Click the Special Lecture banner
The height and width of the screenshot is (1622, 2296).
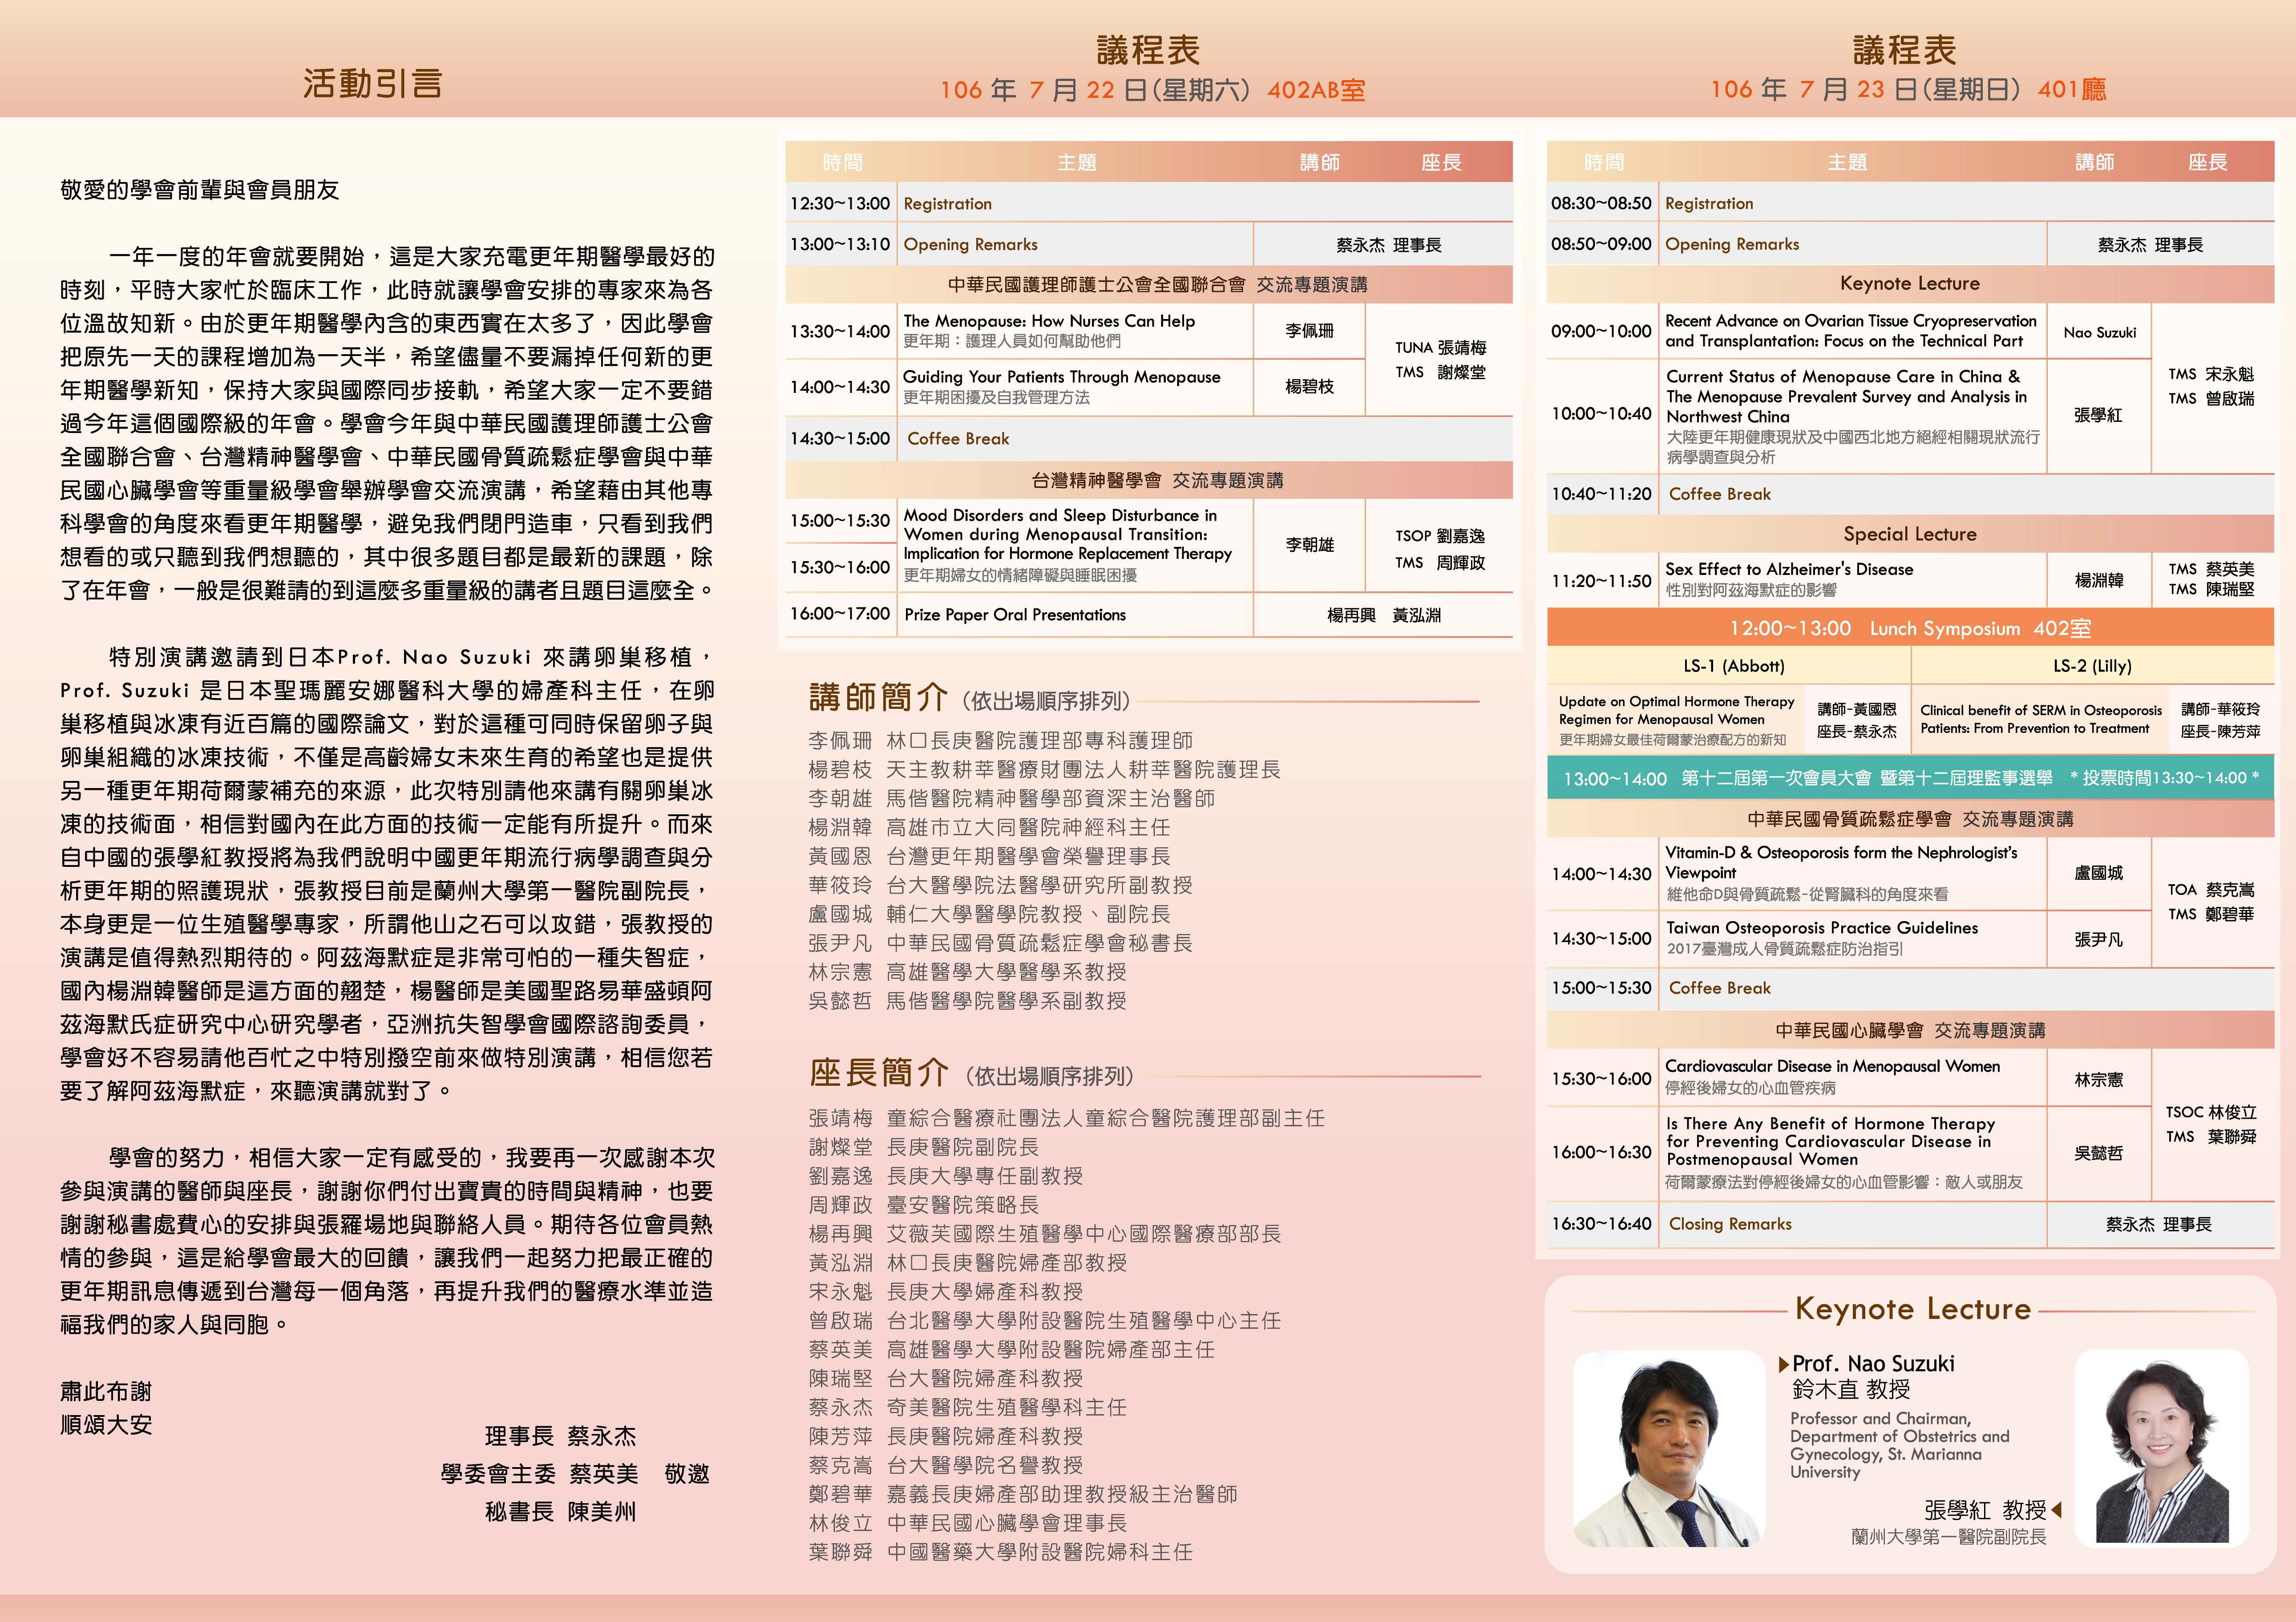point(1910,534)
